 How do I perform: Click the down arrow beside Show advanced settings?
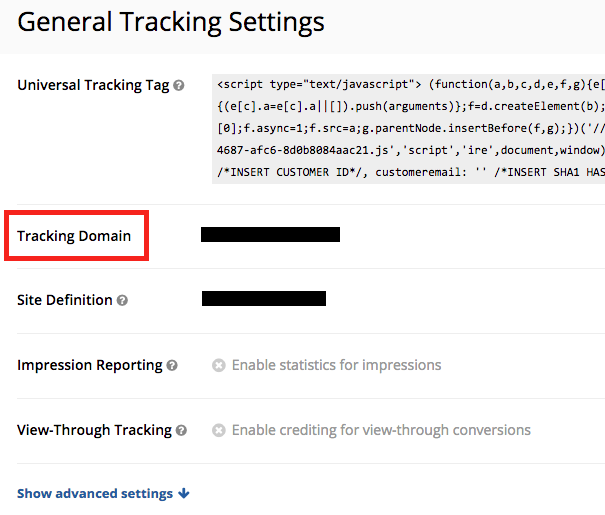(x=184, y=493)
